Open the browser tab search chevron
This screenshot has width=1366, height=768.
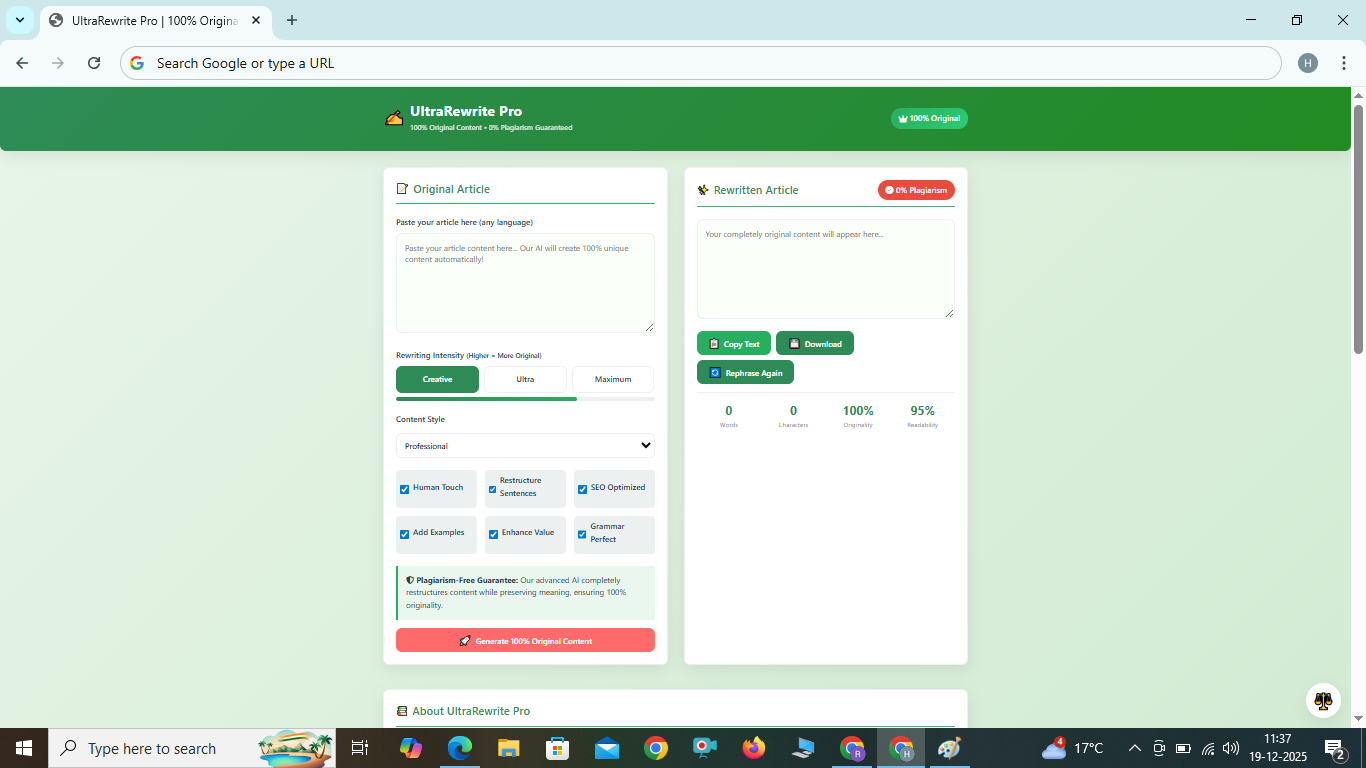point(19,20)
